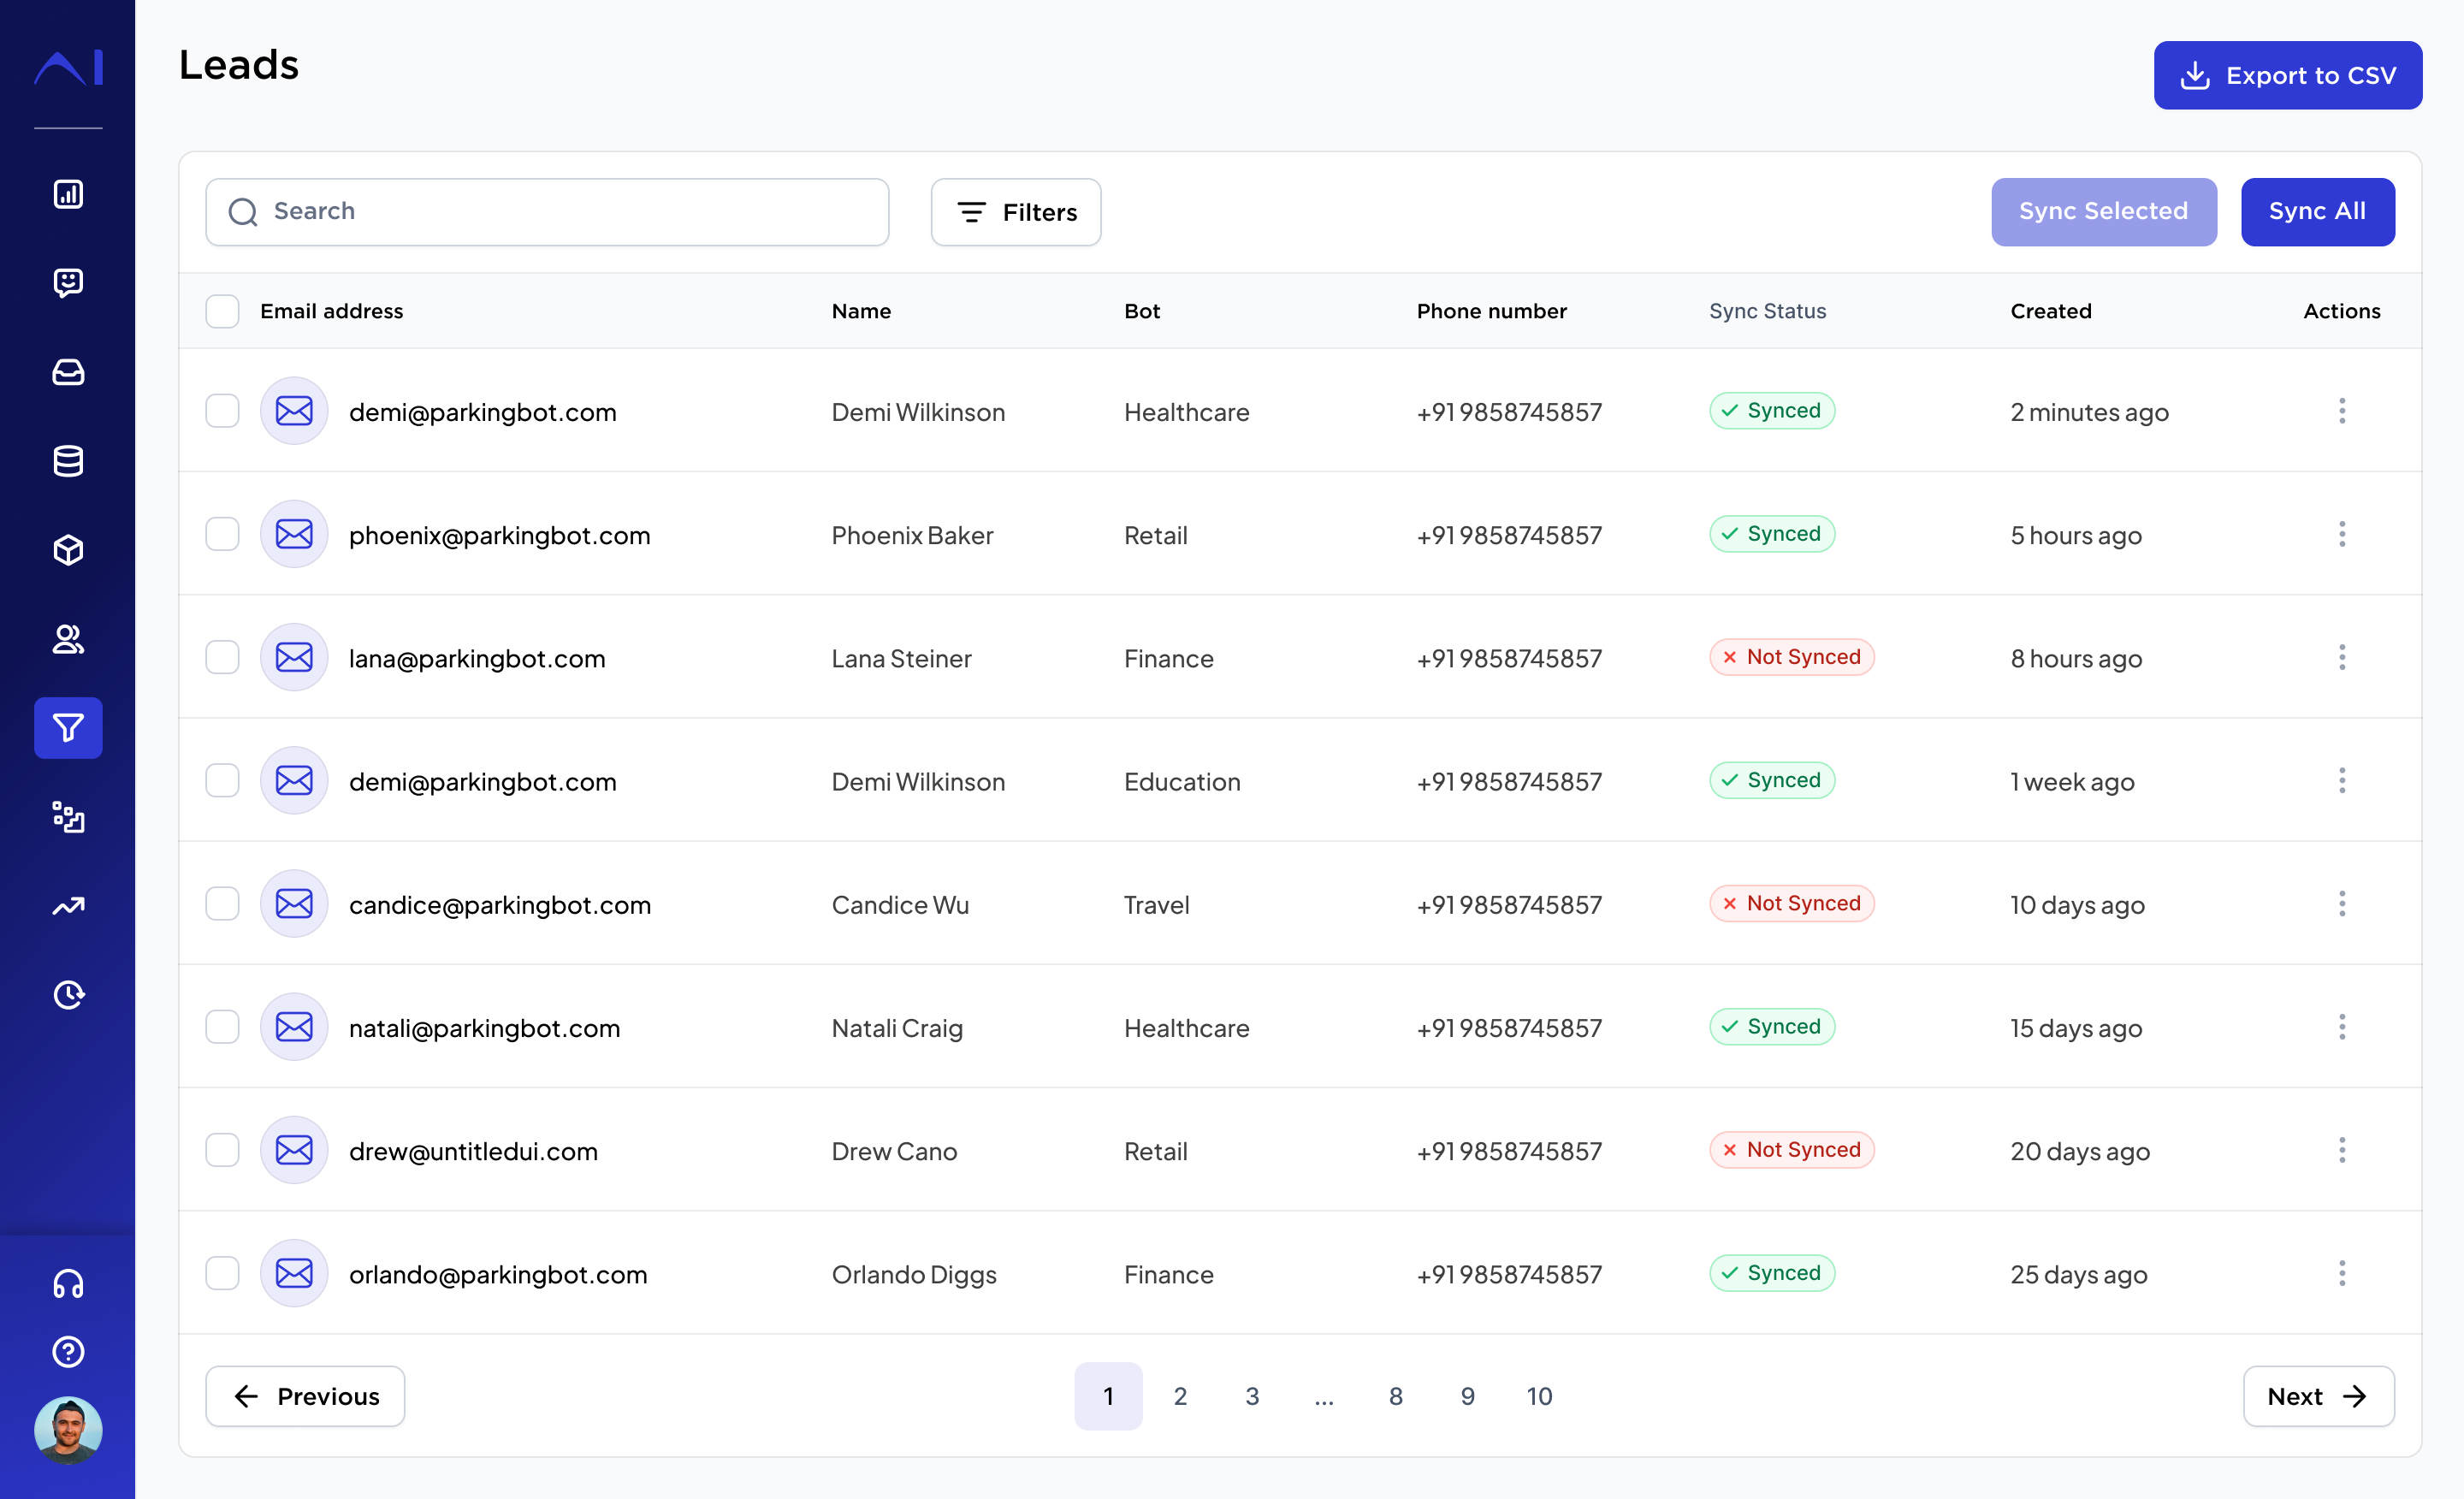Check the box for phoenix@parkingbot.com row
Image resolution: width=2464 pixels, height=1499 pixels.
222,534
